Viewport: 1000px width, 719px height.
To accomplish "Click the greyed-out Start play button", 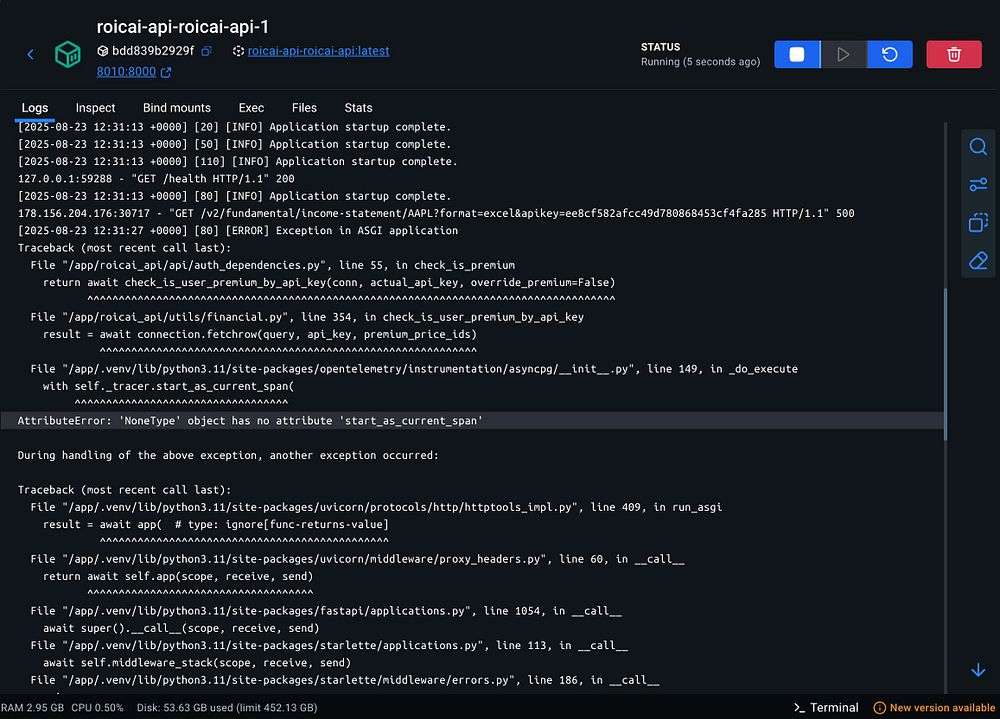I will pyautogui.click(x=843, y=54).
